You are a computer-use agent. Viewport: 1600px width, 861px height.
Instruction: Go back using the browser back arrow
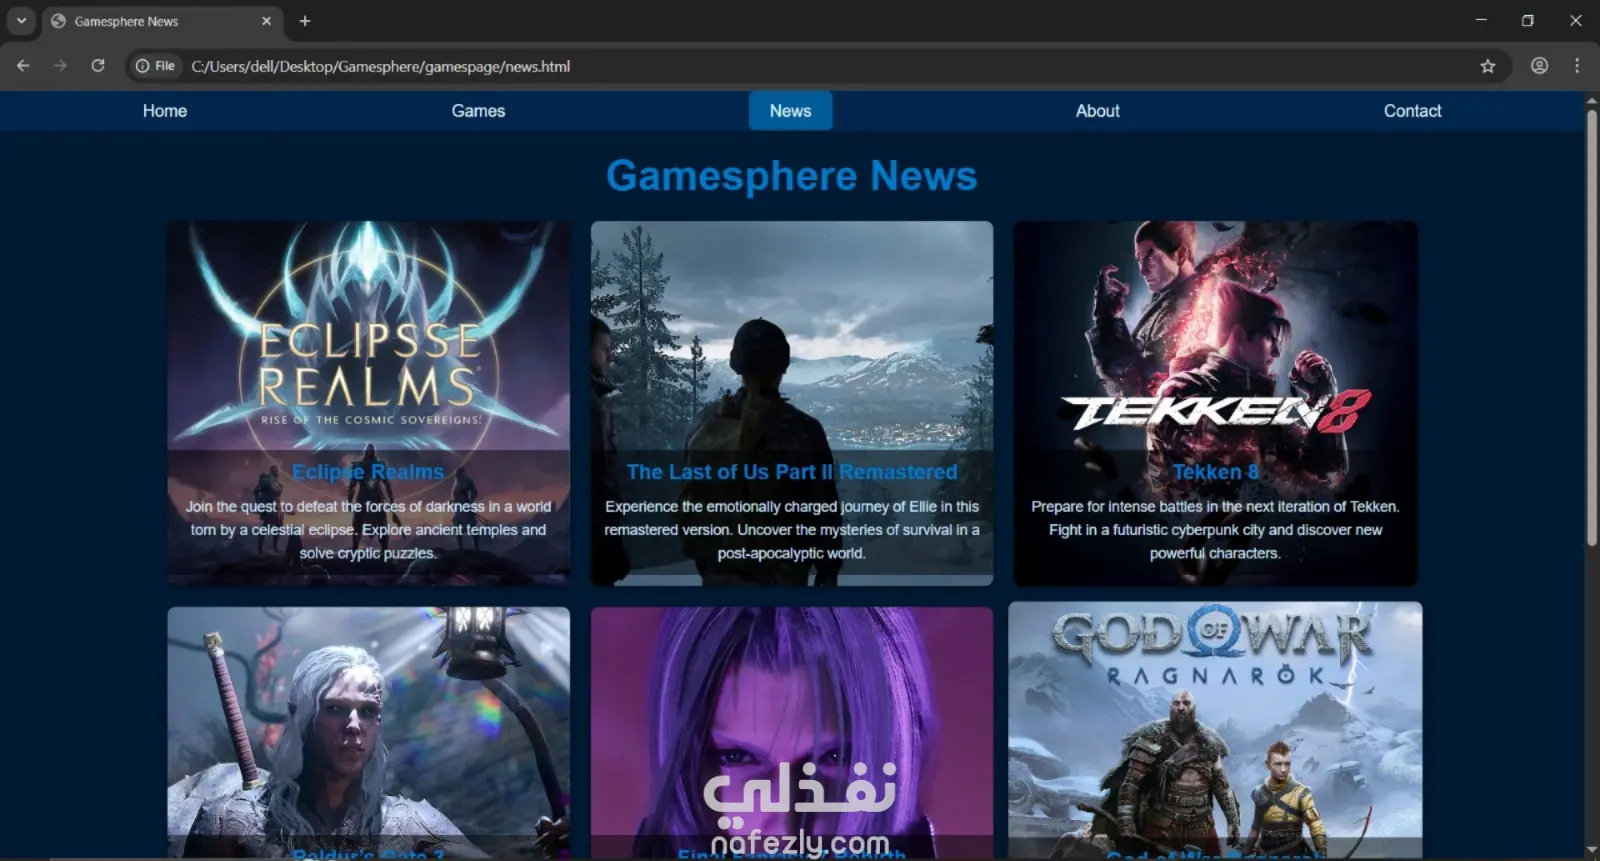pos(23,66)
